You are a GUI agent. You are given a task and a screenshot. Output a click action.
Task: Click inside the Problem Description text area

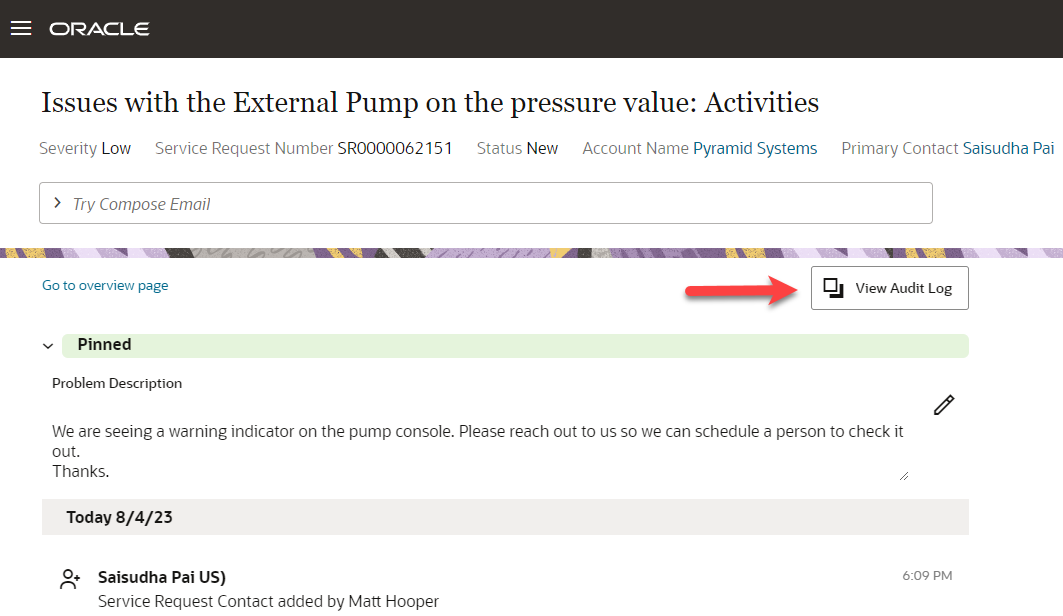[478, 450]
